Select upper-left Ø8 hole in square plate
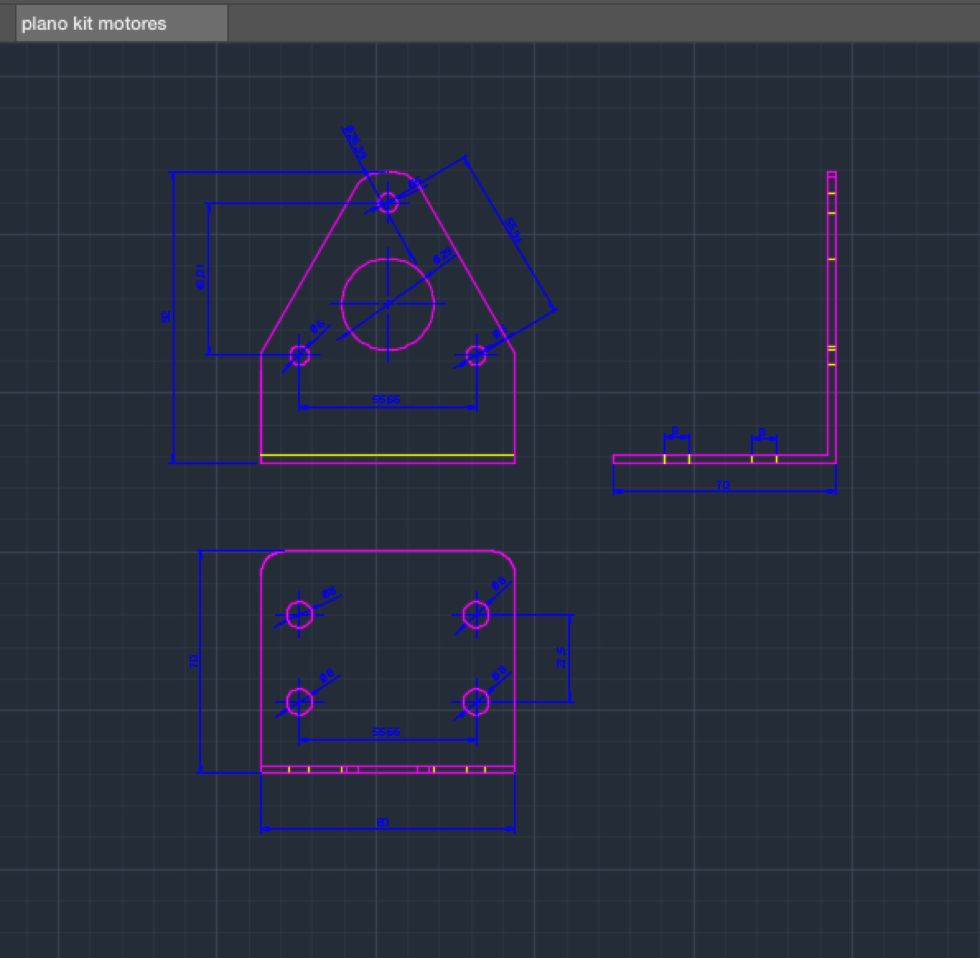Image resolution: width=980 pixels, height=958 pixels. [x=299, y=614]
